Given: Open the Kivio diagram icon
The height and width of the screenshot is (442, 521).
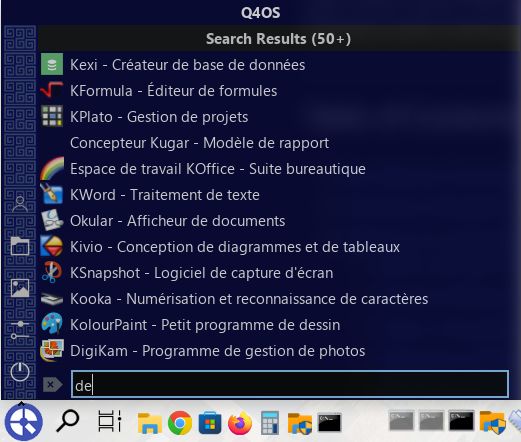Looking at the screenshot, I should (x=52, y=246).
